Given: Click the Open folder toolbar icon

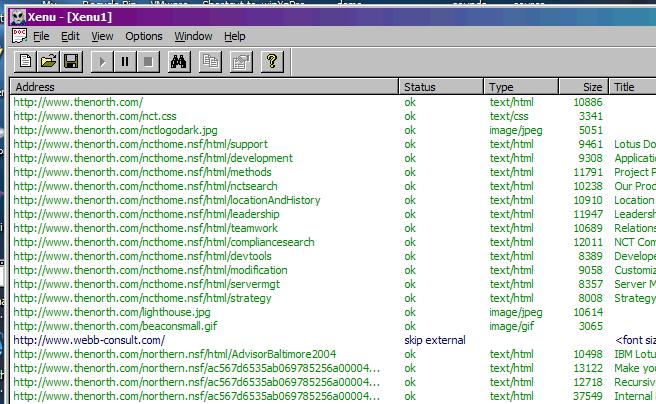Looking at the screenshot, I should (x=48, y=62).
